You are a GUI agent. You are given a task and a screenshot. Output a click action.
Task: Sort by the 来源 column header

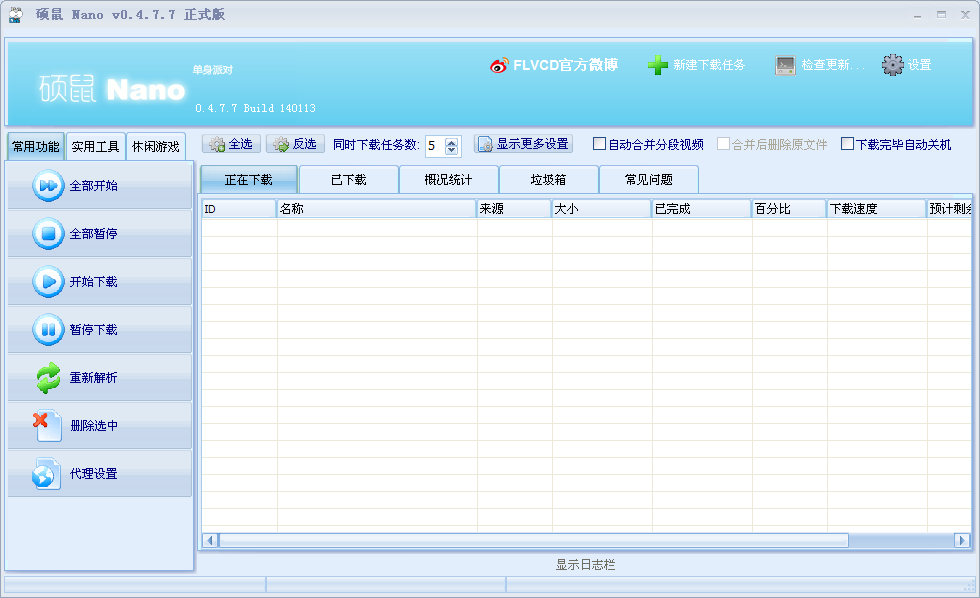click(x=514, y=209)
